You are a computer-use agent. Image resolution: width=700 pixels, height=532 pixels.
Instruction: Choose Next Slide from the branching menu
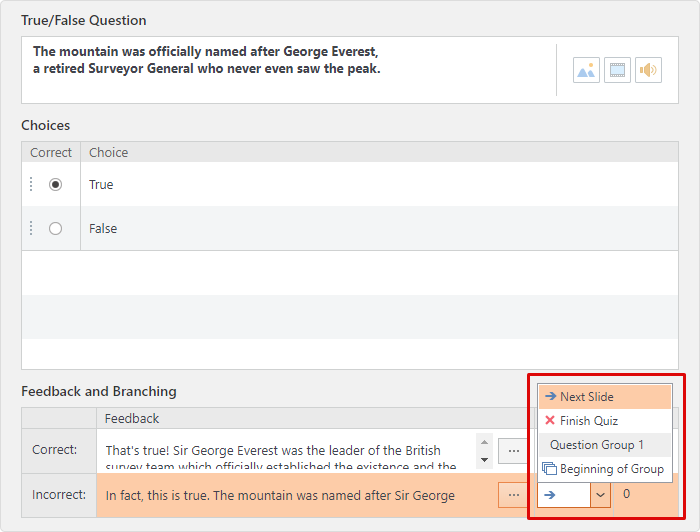click(x=605, y=397)
